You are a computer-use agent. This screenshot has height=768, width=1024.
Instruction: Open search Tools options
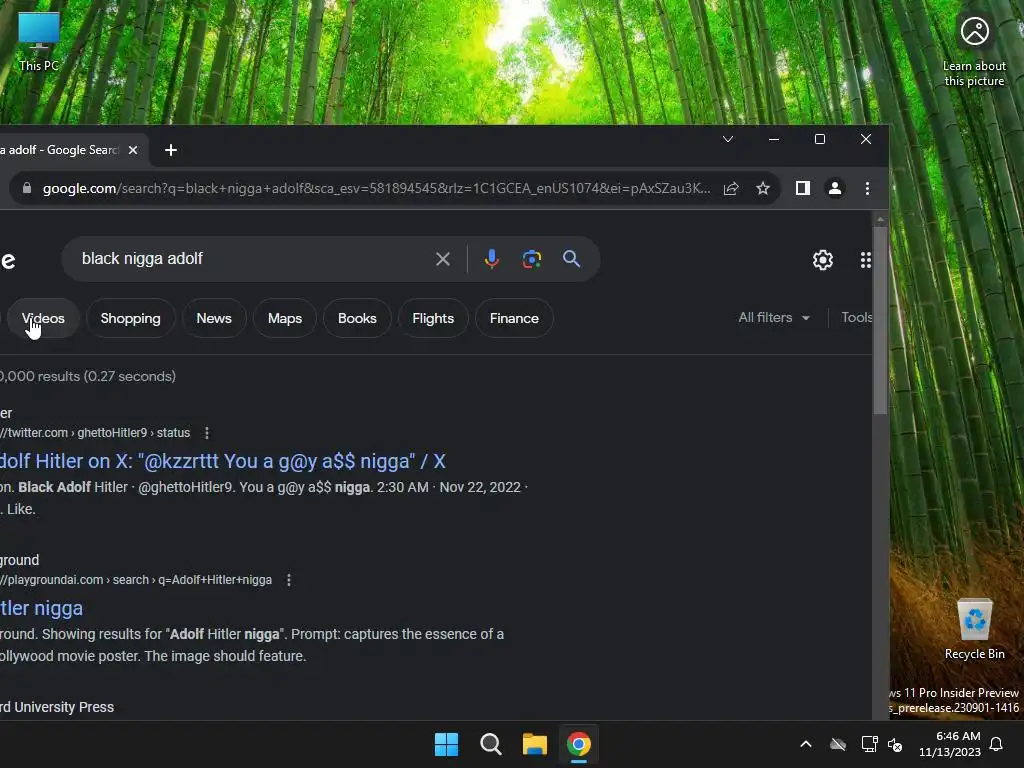857,317
